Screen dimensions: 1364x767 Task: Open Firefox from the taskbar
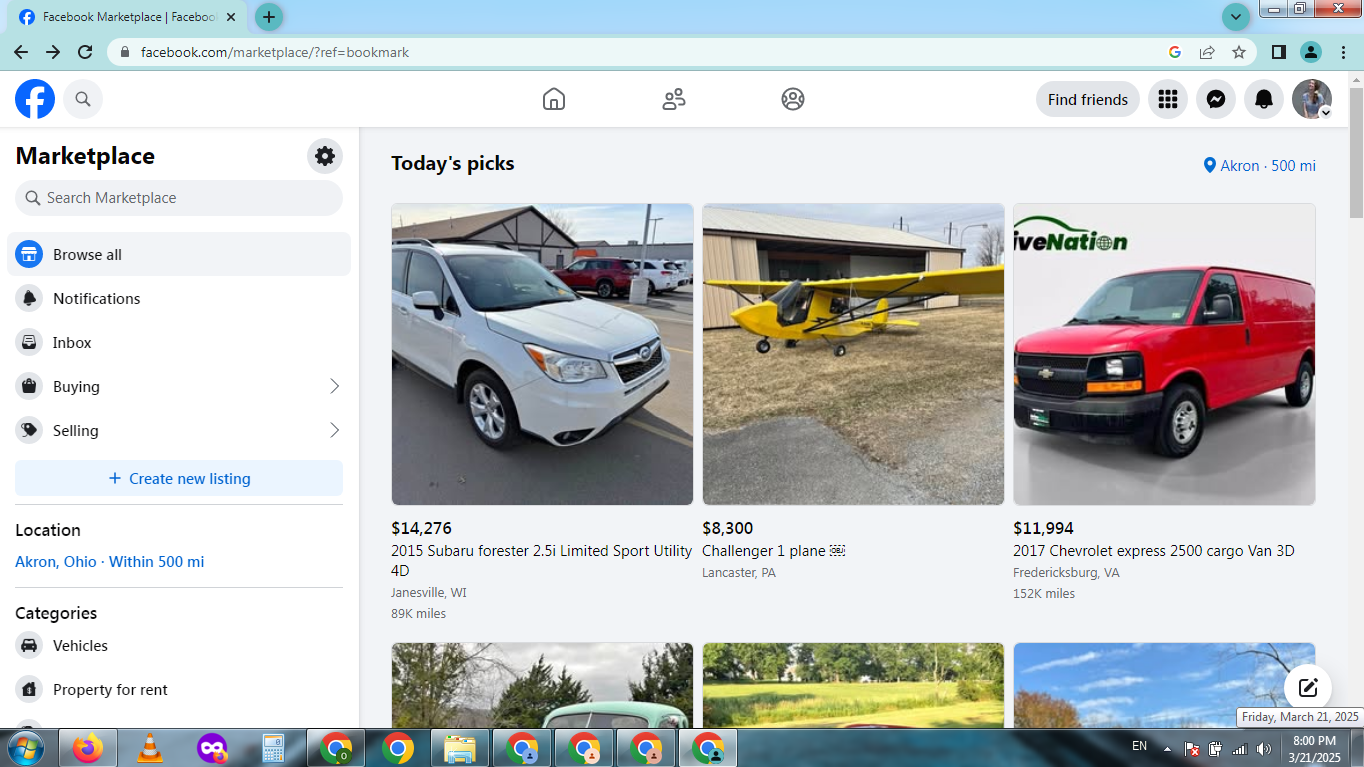pyautogui.click(x=88, y=748)
